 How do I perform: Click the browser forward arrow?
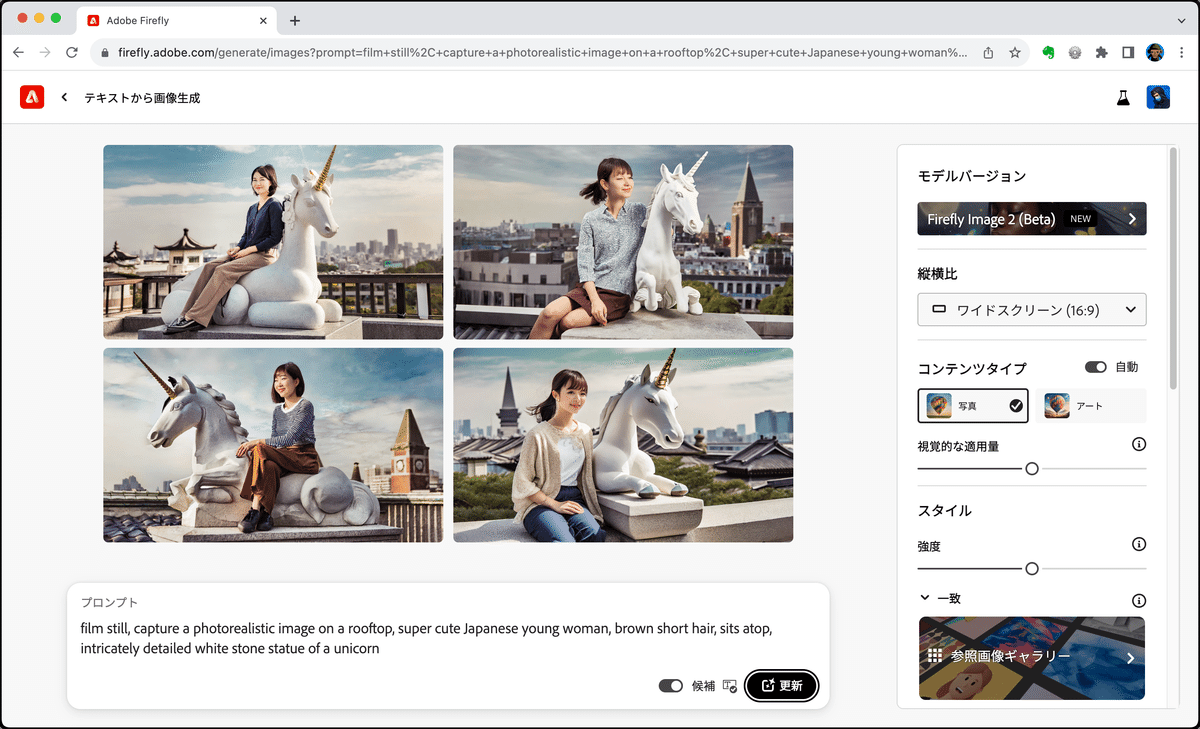point(45,52)
